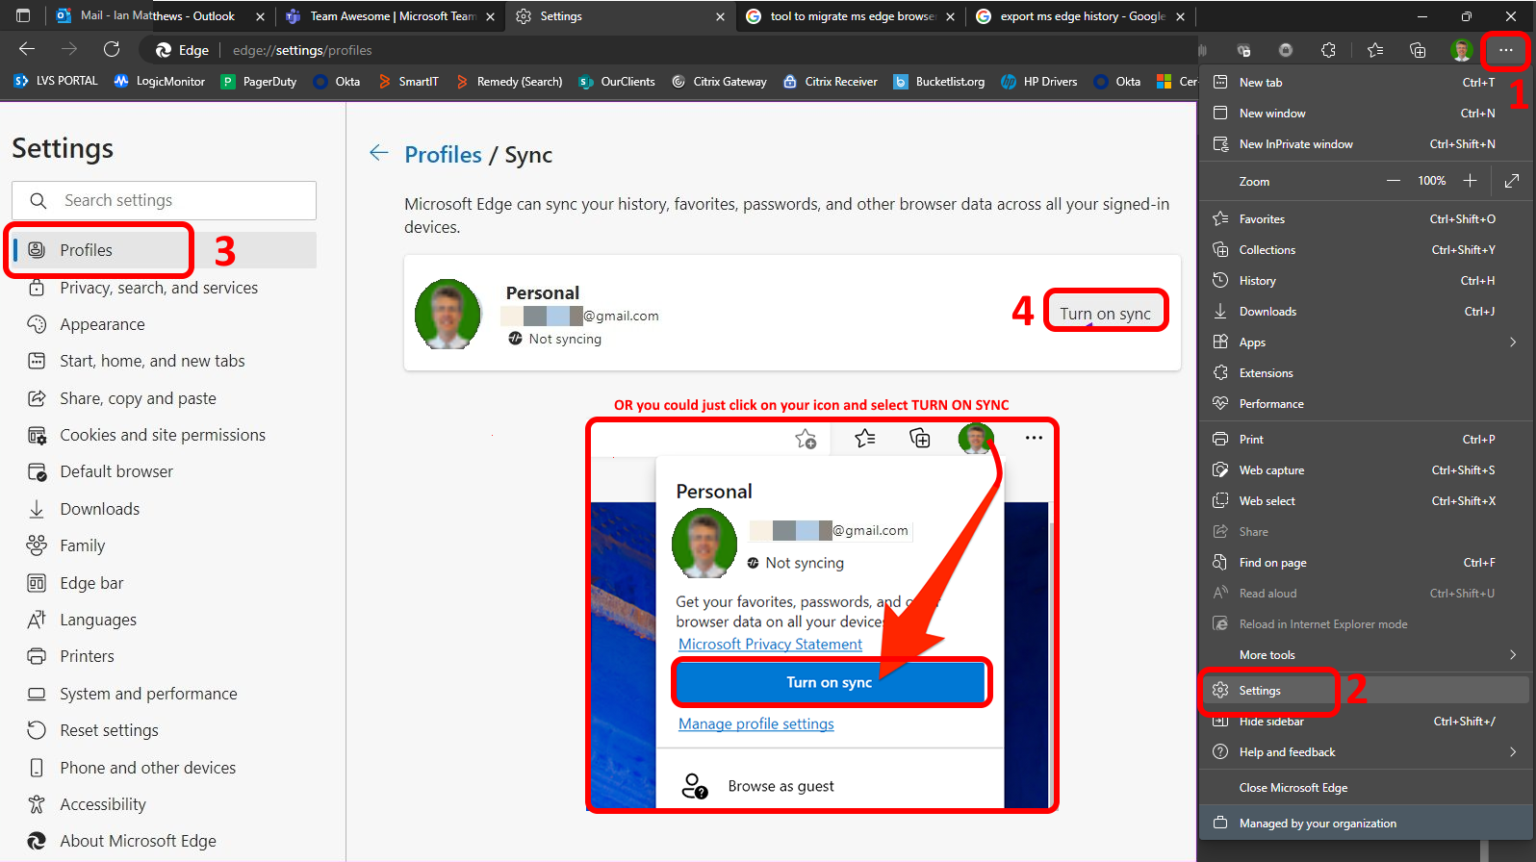This screenshot has width=1536, height=862.
Task: Expand the Apps submenu chevron
Action: [1513, 341]
